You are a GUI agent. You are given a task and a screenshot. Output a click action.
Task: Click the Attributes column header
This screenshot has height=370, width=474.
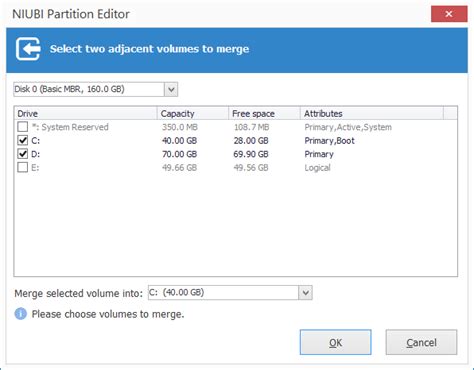(372, 114)
